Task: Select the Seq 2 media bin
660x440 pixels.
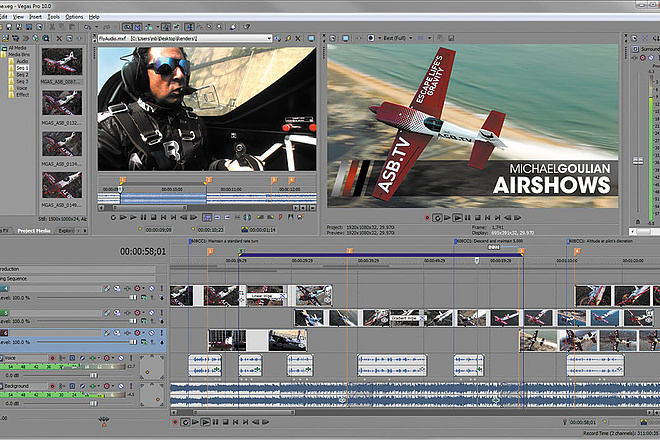Action: 22,75
